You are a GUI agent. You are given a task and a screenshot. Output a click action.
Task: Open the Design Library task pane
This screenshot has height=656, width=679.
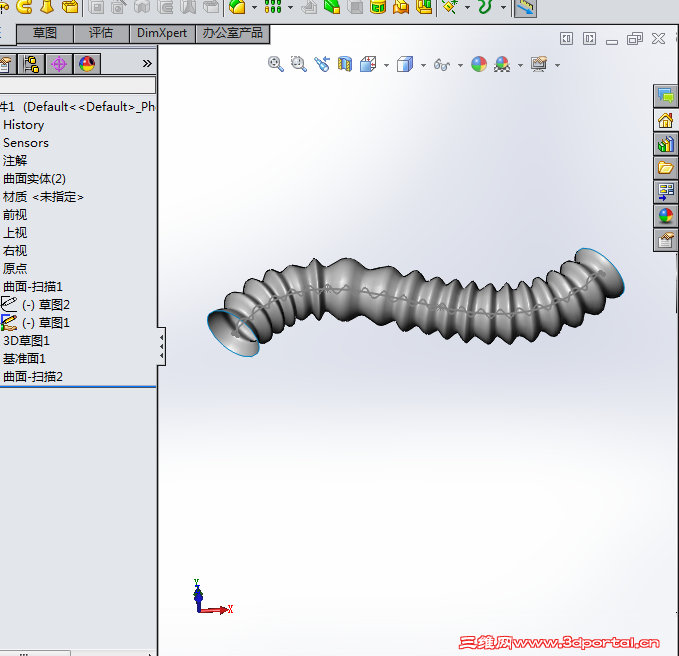666,144
